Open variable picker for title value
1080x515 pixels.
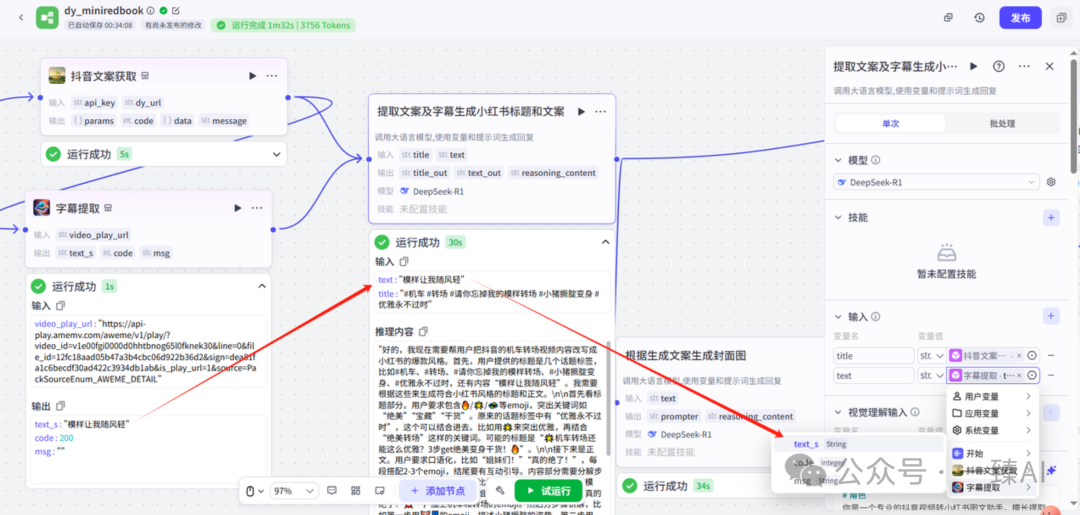1032,356
